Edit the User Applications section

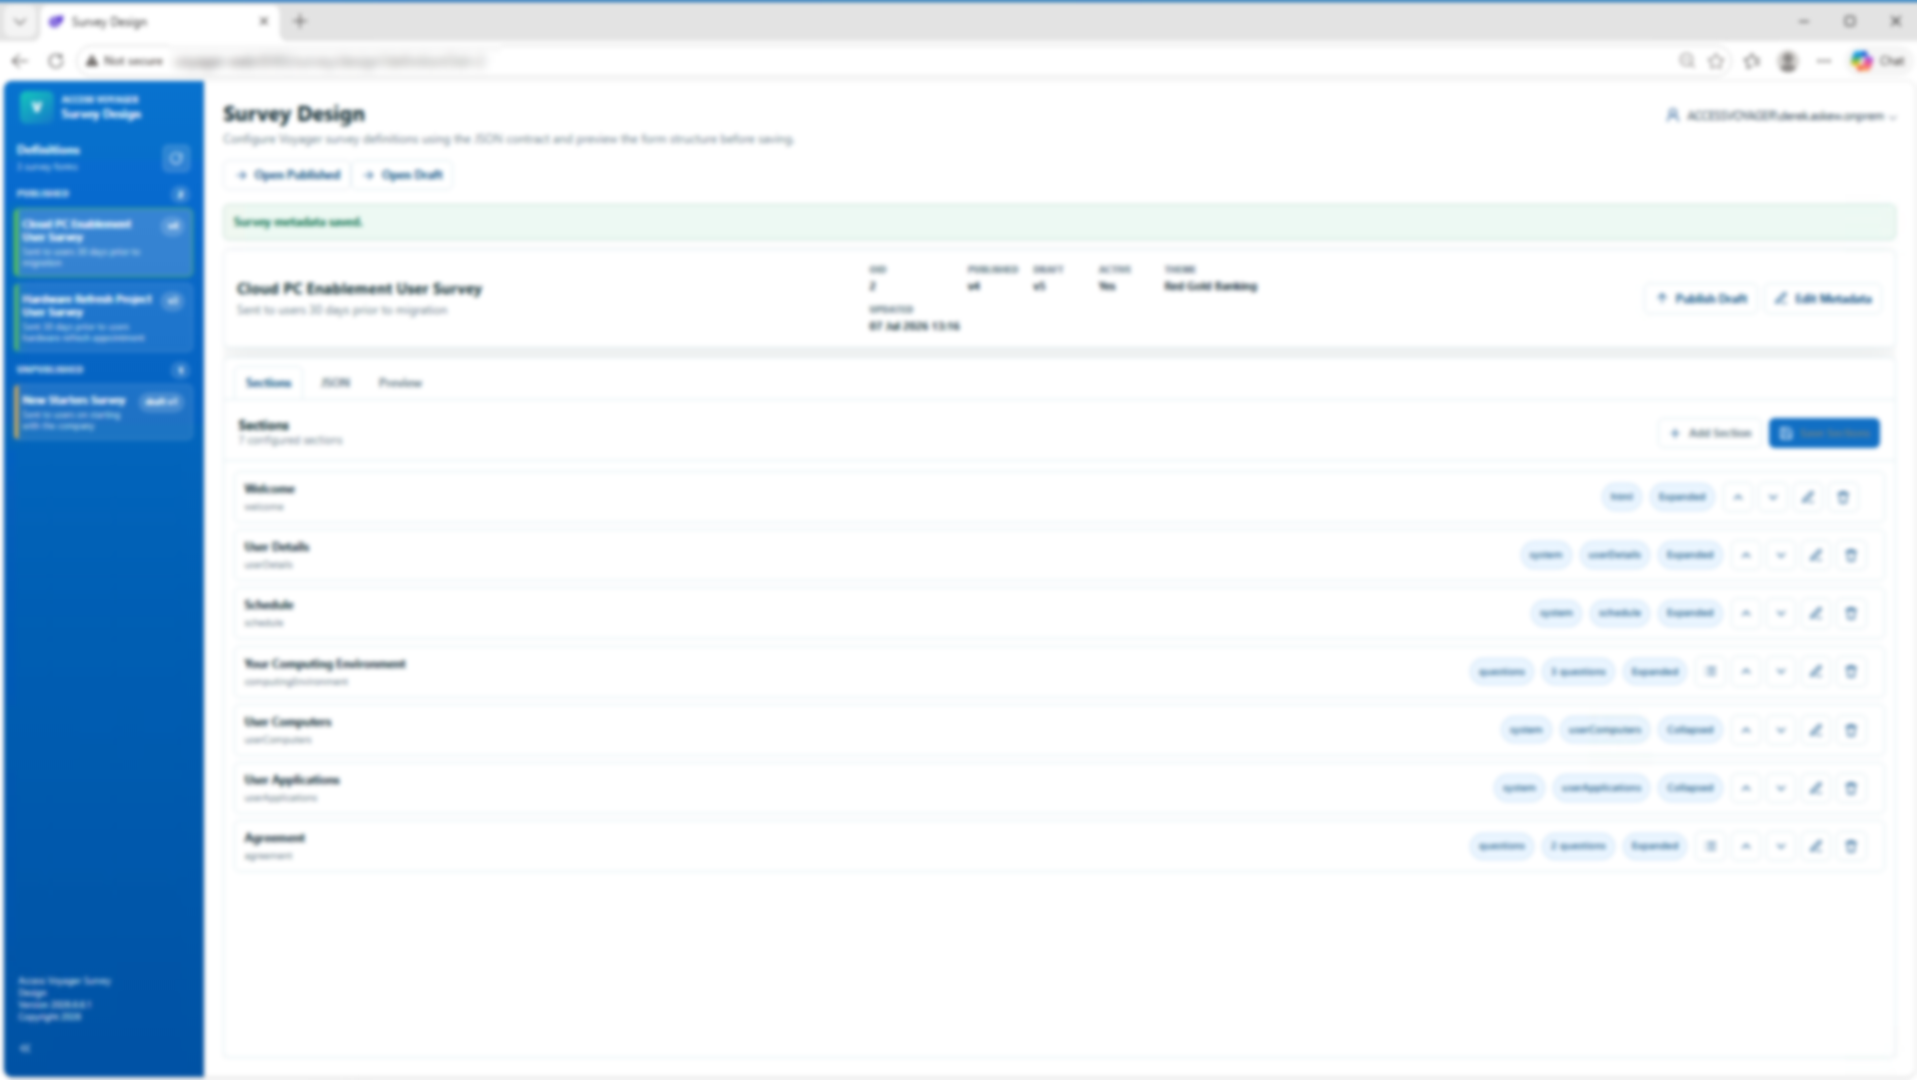(x=1816, y=788)
